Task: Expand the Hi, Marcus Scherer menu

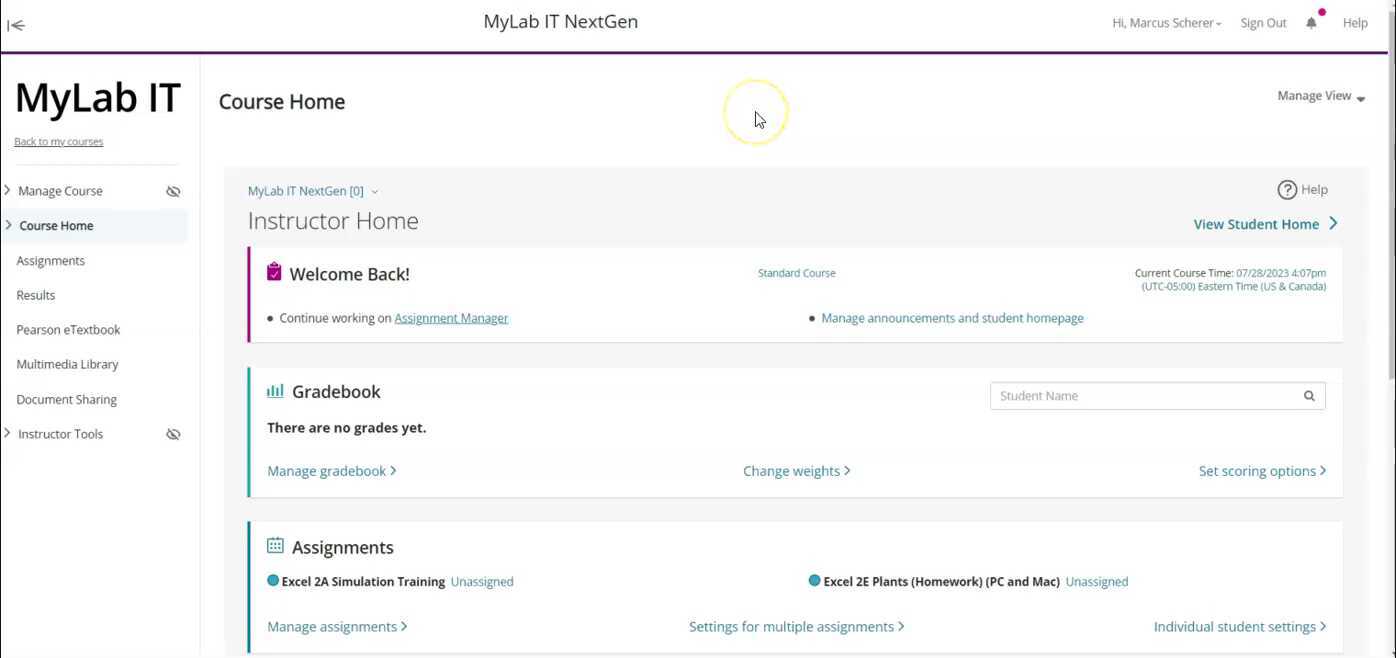Action: click(1166, 22)
